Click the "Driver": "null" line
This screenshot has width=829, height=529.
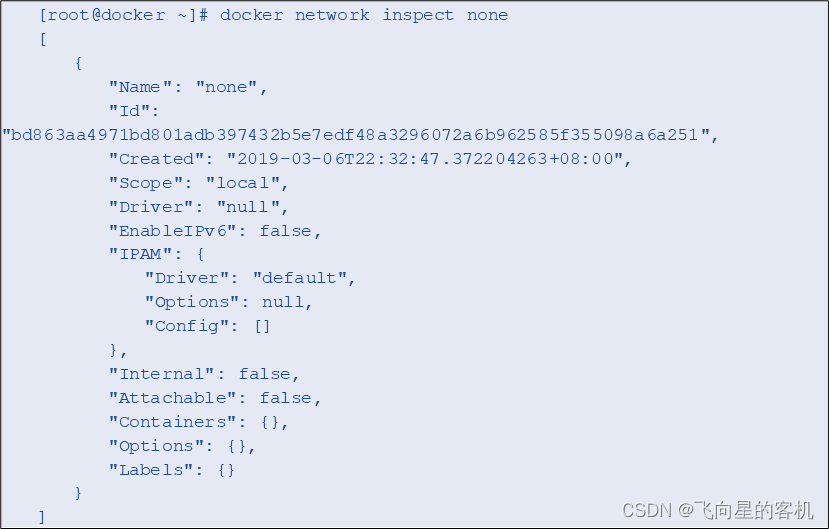(x=198, y=207)
